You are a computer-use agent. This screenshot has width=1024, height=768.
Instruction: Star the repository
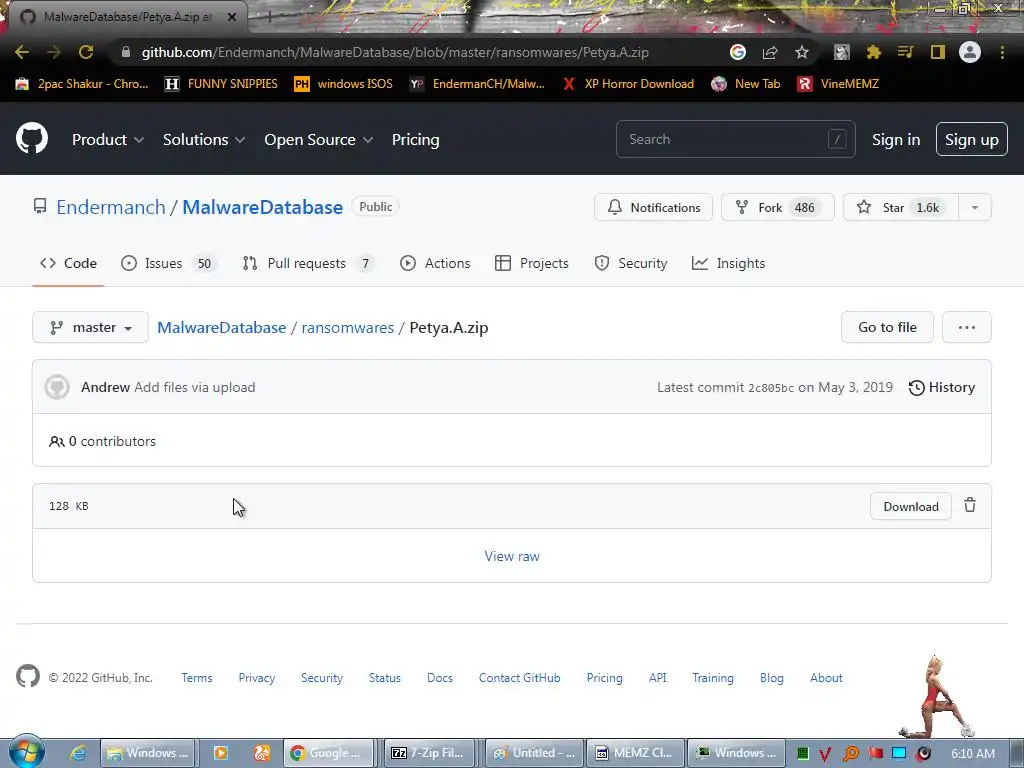tap(901, 208)
